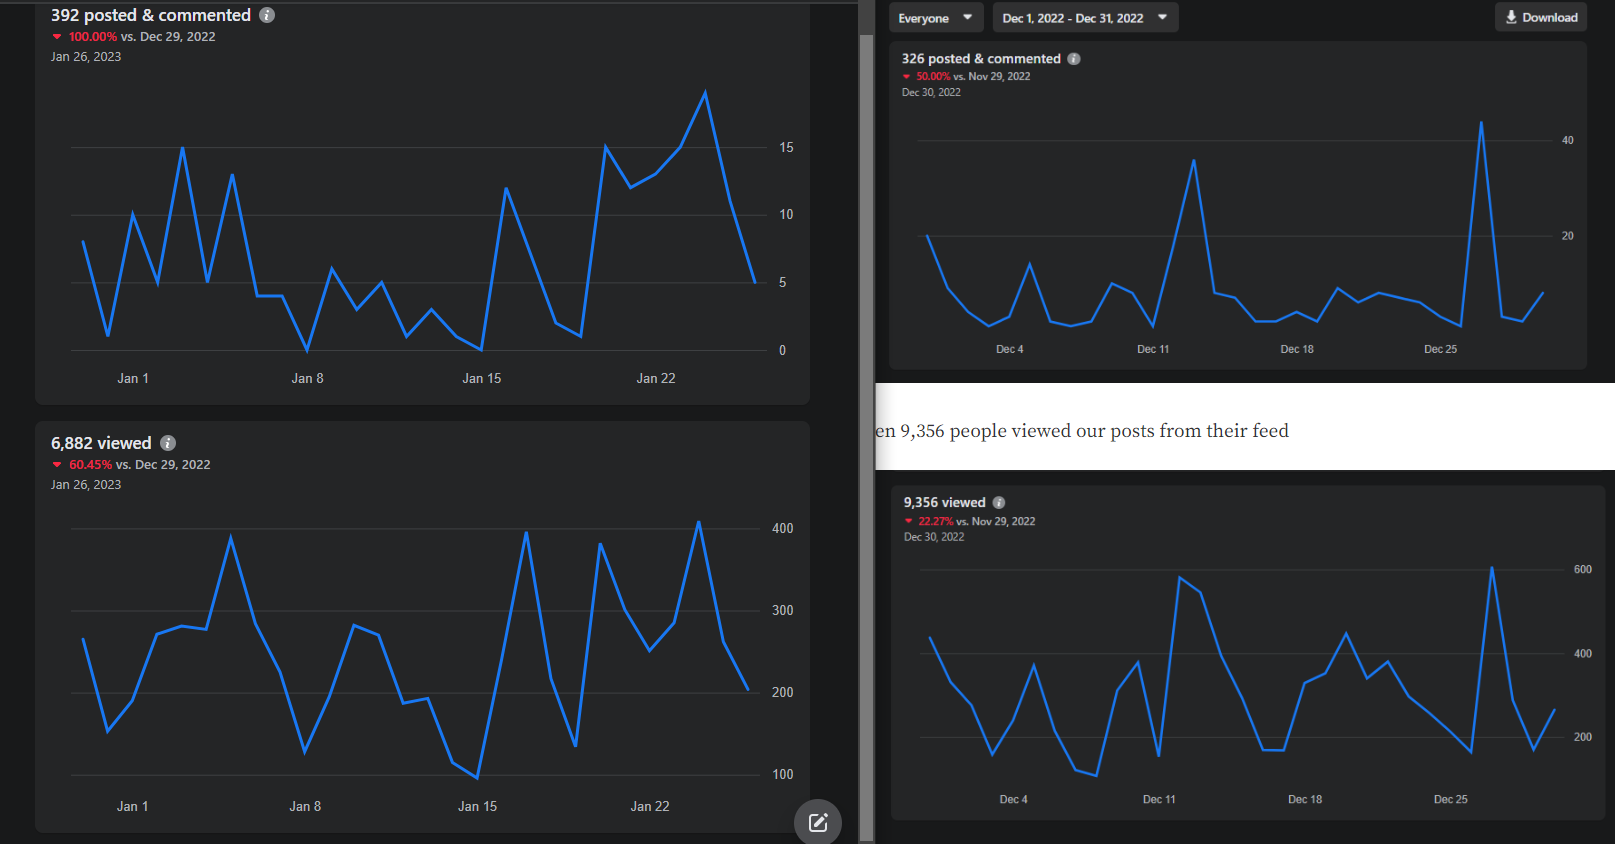This screenshot has width=1615, height=844.
Task: Click Jan 8 axis label in posted chart
Action: [307, 379]
